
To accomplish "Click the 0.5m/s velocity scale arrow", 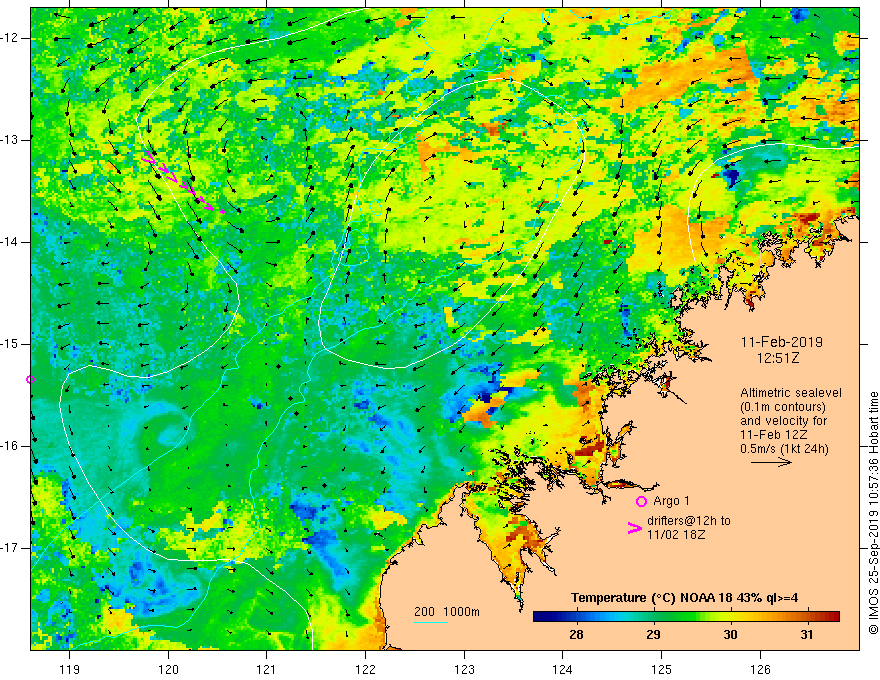I will (771, 462).
